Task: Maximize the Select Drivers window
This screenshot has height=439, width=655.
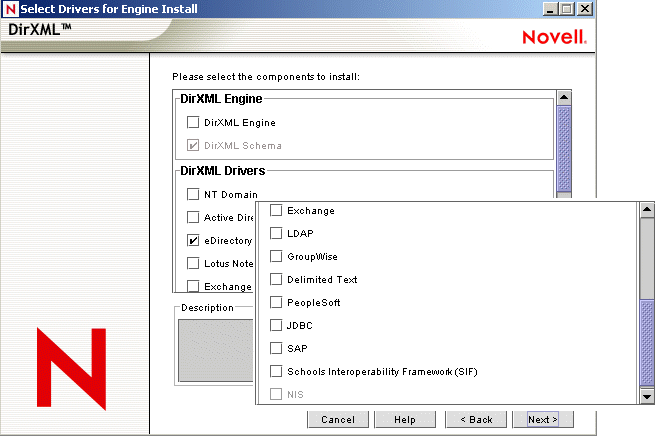Action: point(567,9)
